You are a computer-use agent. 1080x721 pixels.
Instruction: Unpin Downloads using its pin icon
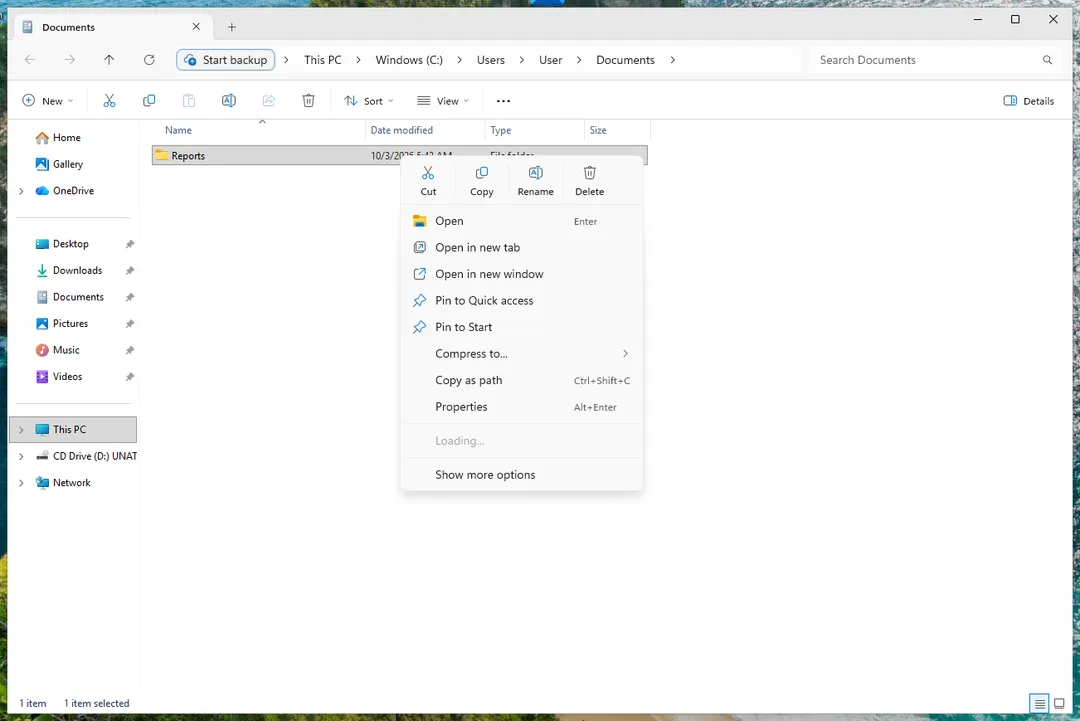point(129,271)
